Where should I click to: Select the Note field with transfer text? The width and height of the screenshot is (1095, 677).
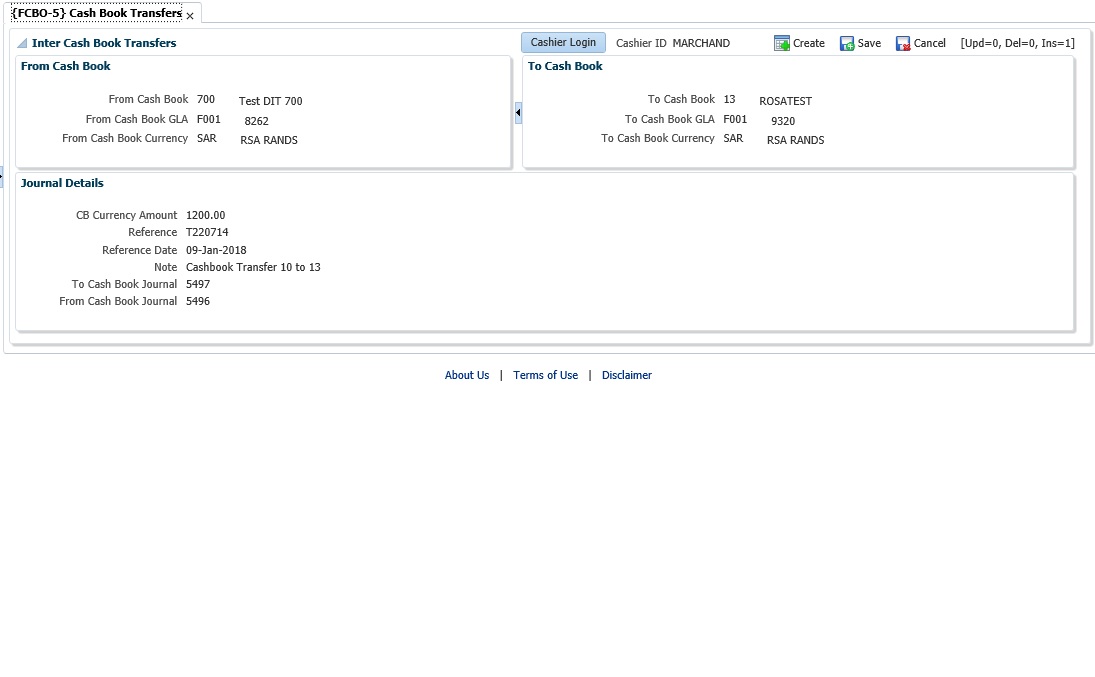(x=252, y=267)
